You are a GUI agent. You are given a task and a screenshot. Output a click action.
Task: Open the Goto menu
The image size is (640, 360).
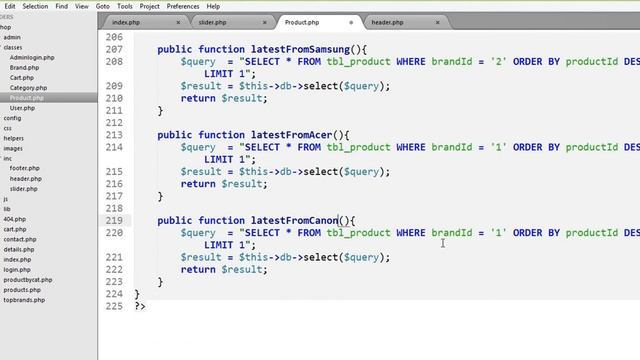(x=102, y=6)
